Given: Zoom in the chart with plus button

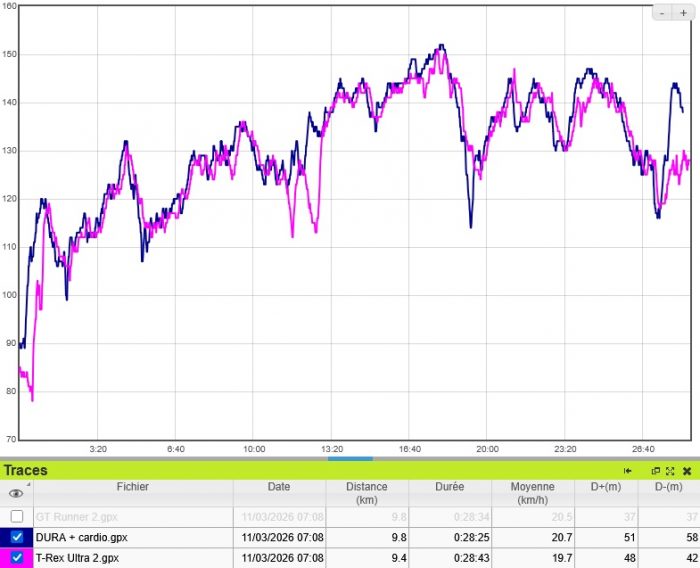Looking at the screenshot, I should 684,13.
